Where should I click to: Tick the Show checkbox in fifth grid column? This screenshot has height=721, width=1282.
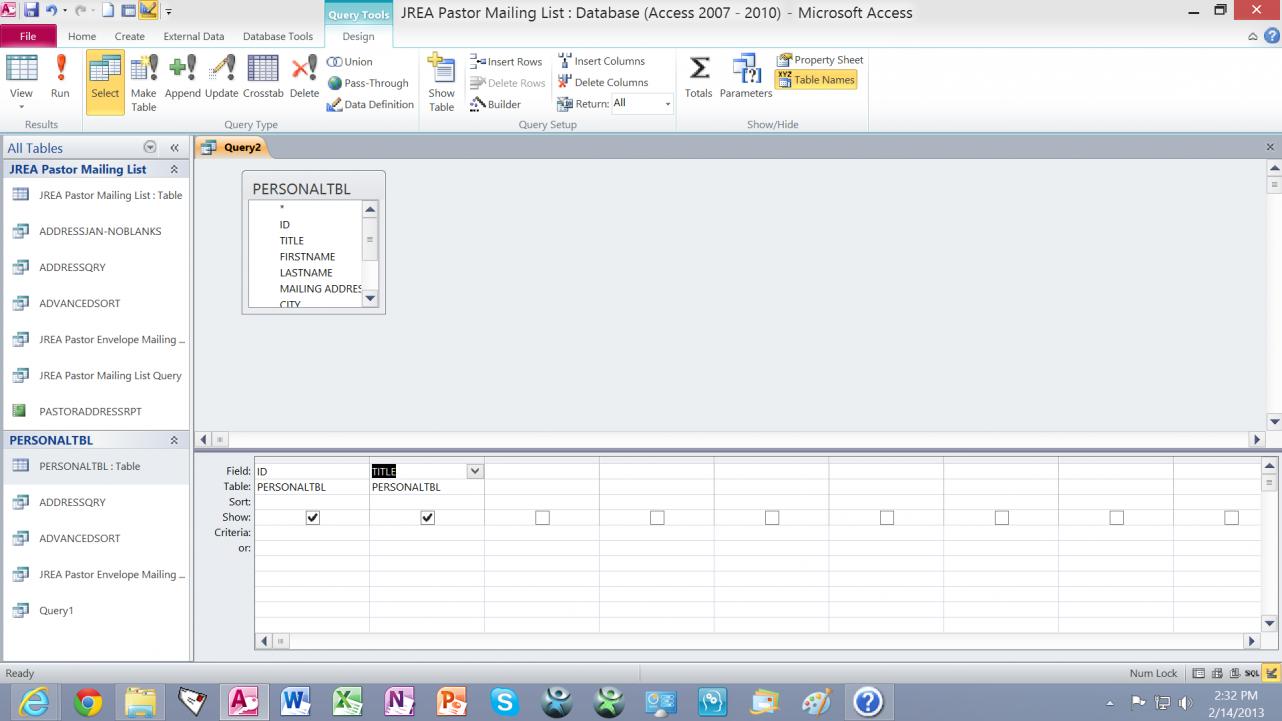click(x=772, y=518)
